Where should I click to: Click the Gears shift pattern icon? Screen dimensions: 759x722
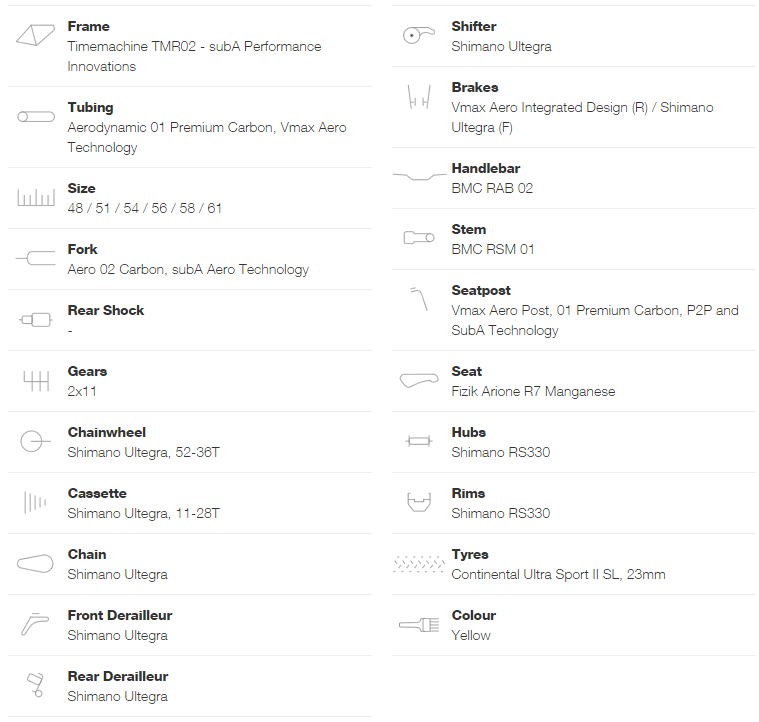36,381
